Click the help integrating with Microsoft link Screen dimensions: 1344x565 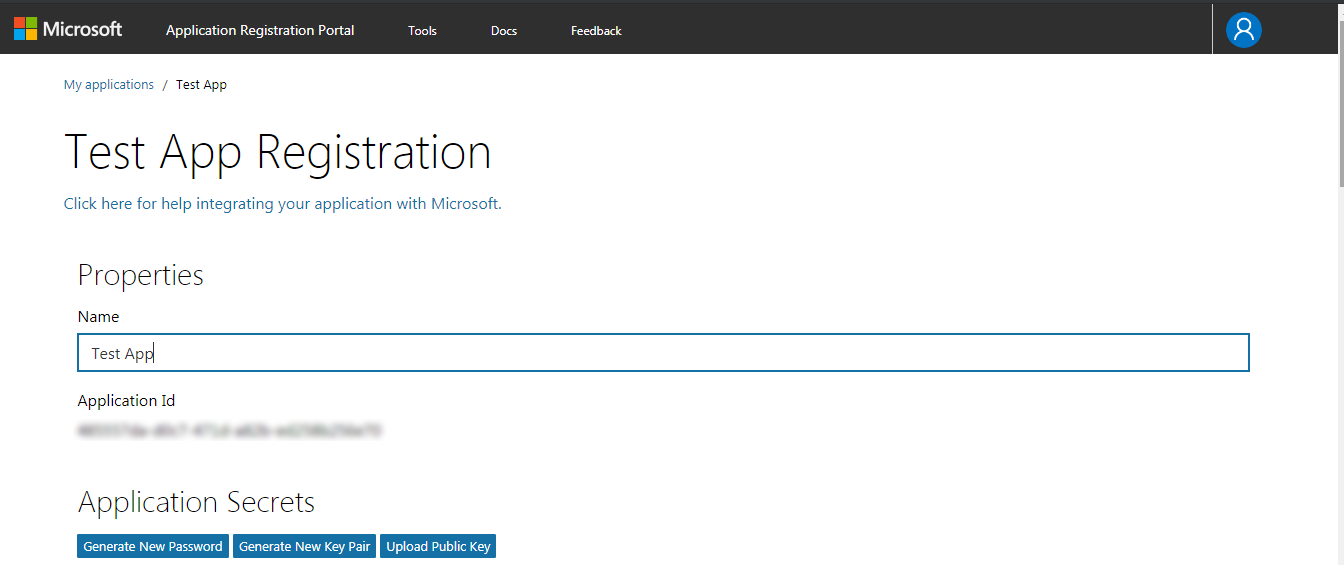(283, 203)
